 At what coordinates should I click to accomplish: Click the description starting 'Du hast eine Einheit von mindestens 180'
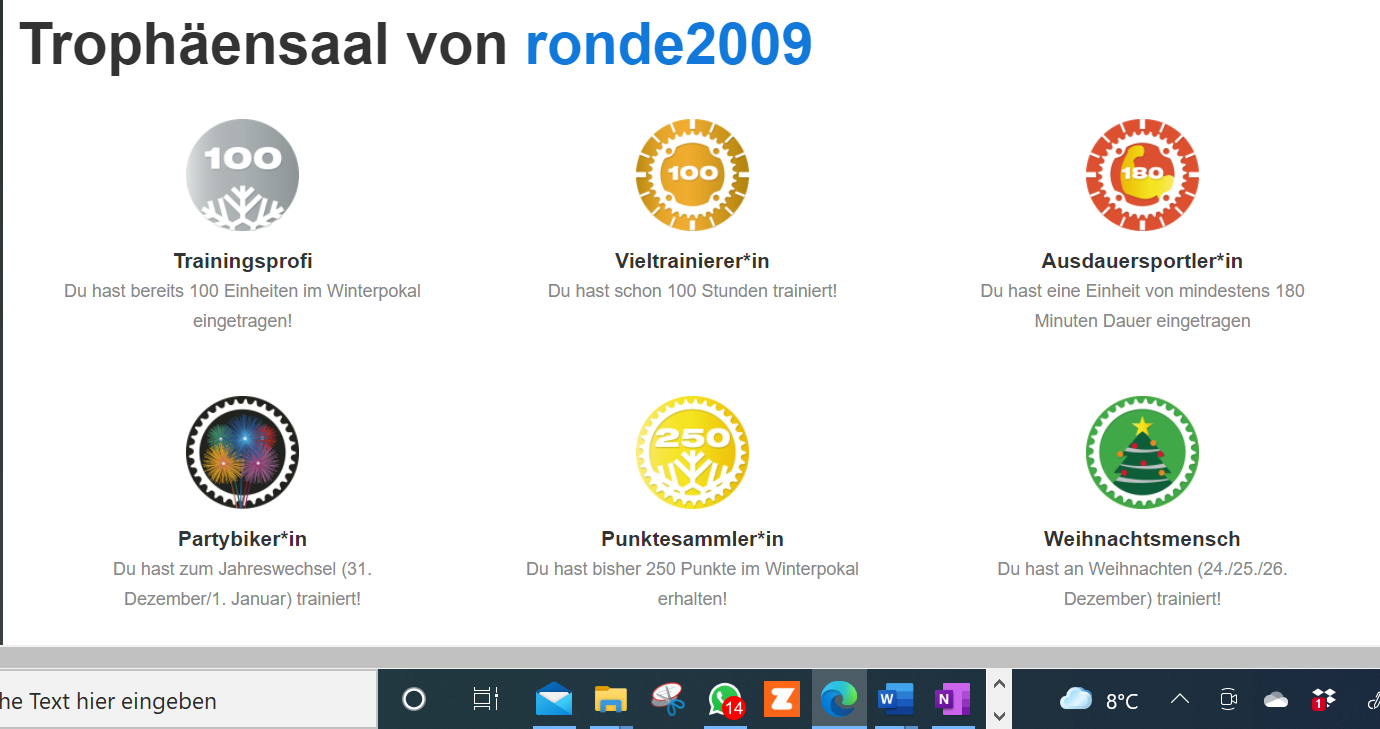point(1142,306)
